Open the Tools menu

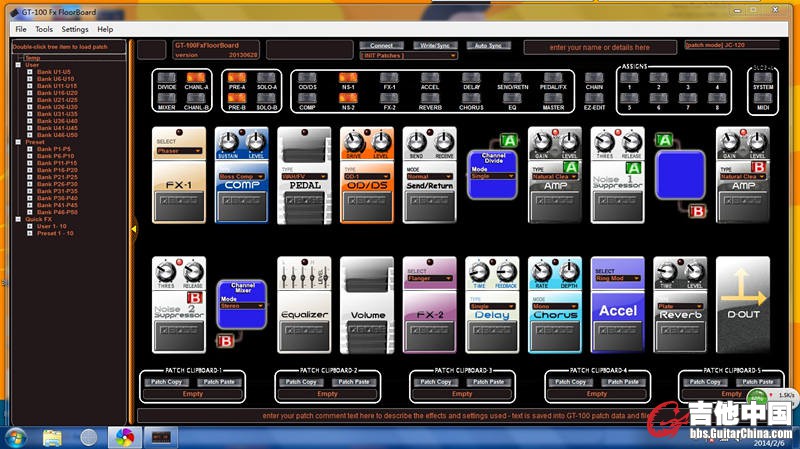pos(44,29)
